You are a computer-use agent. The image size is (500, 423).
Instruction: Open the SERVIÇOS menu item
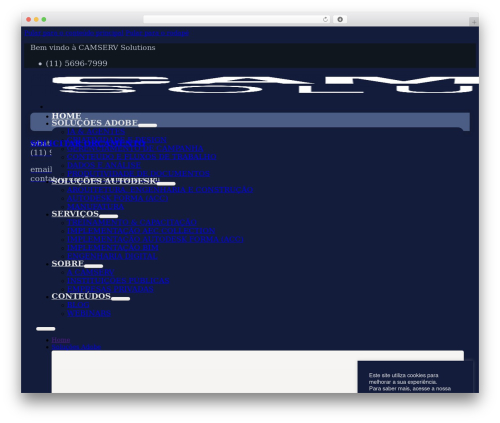[75, 214]
